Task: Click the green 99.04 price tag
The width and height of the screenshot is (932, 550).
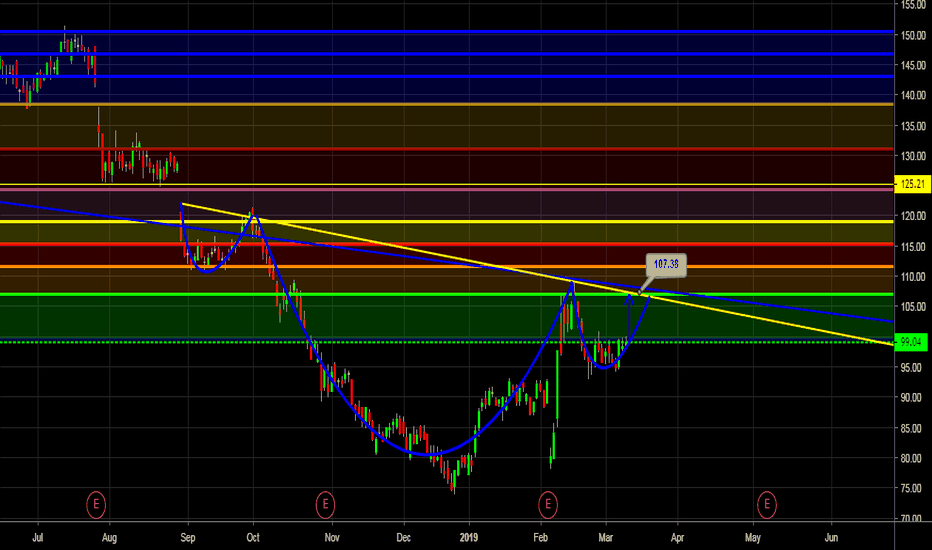Action: pyautogui.click(x=911, y=342)
